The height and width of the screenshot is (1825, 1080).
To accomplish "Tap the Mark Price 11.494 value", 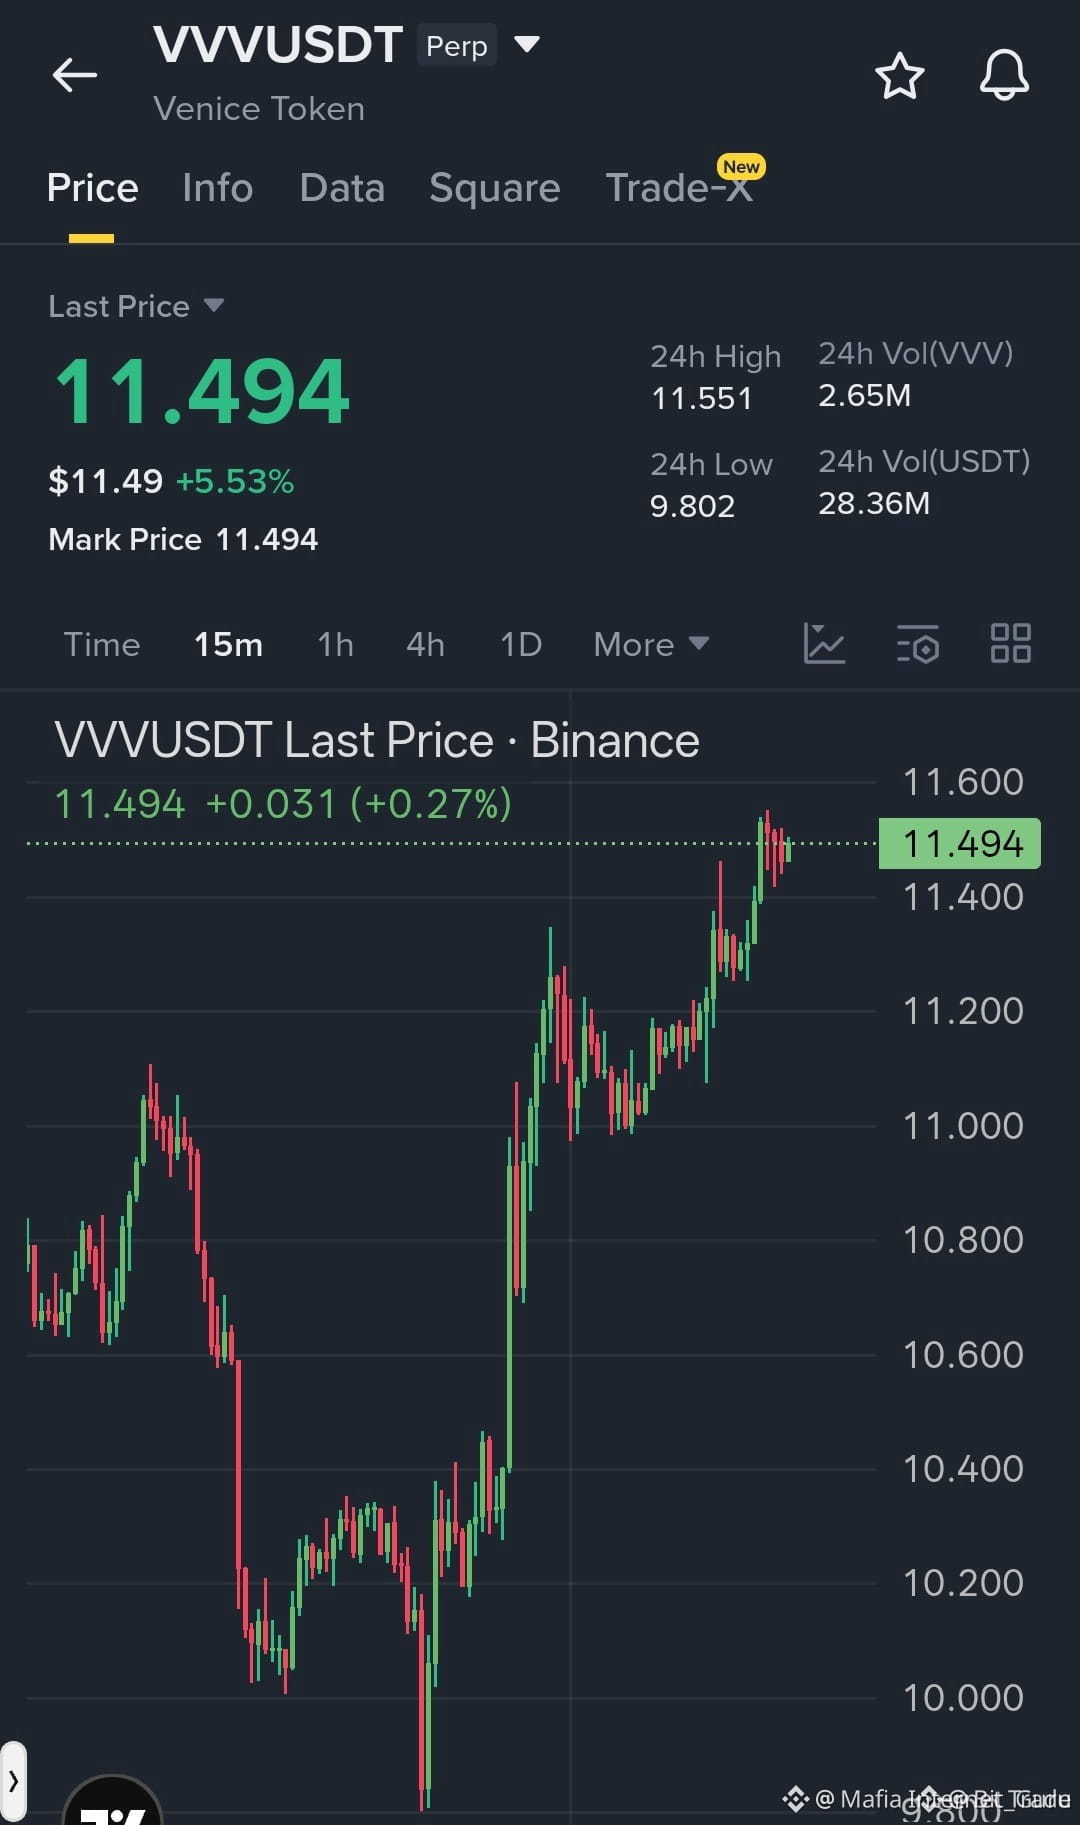I will click(266, 539).
